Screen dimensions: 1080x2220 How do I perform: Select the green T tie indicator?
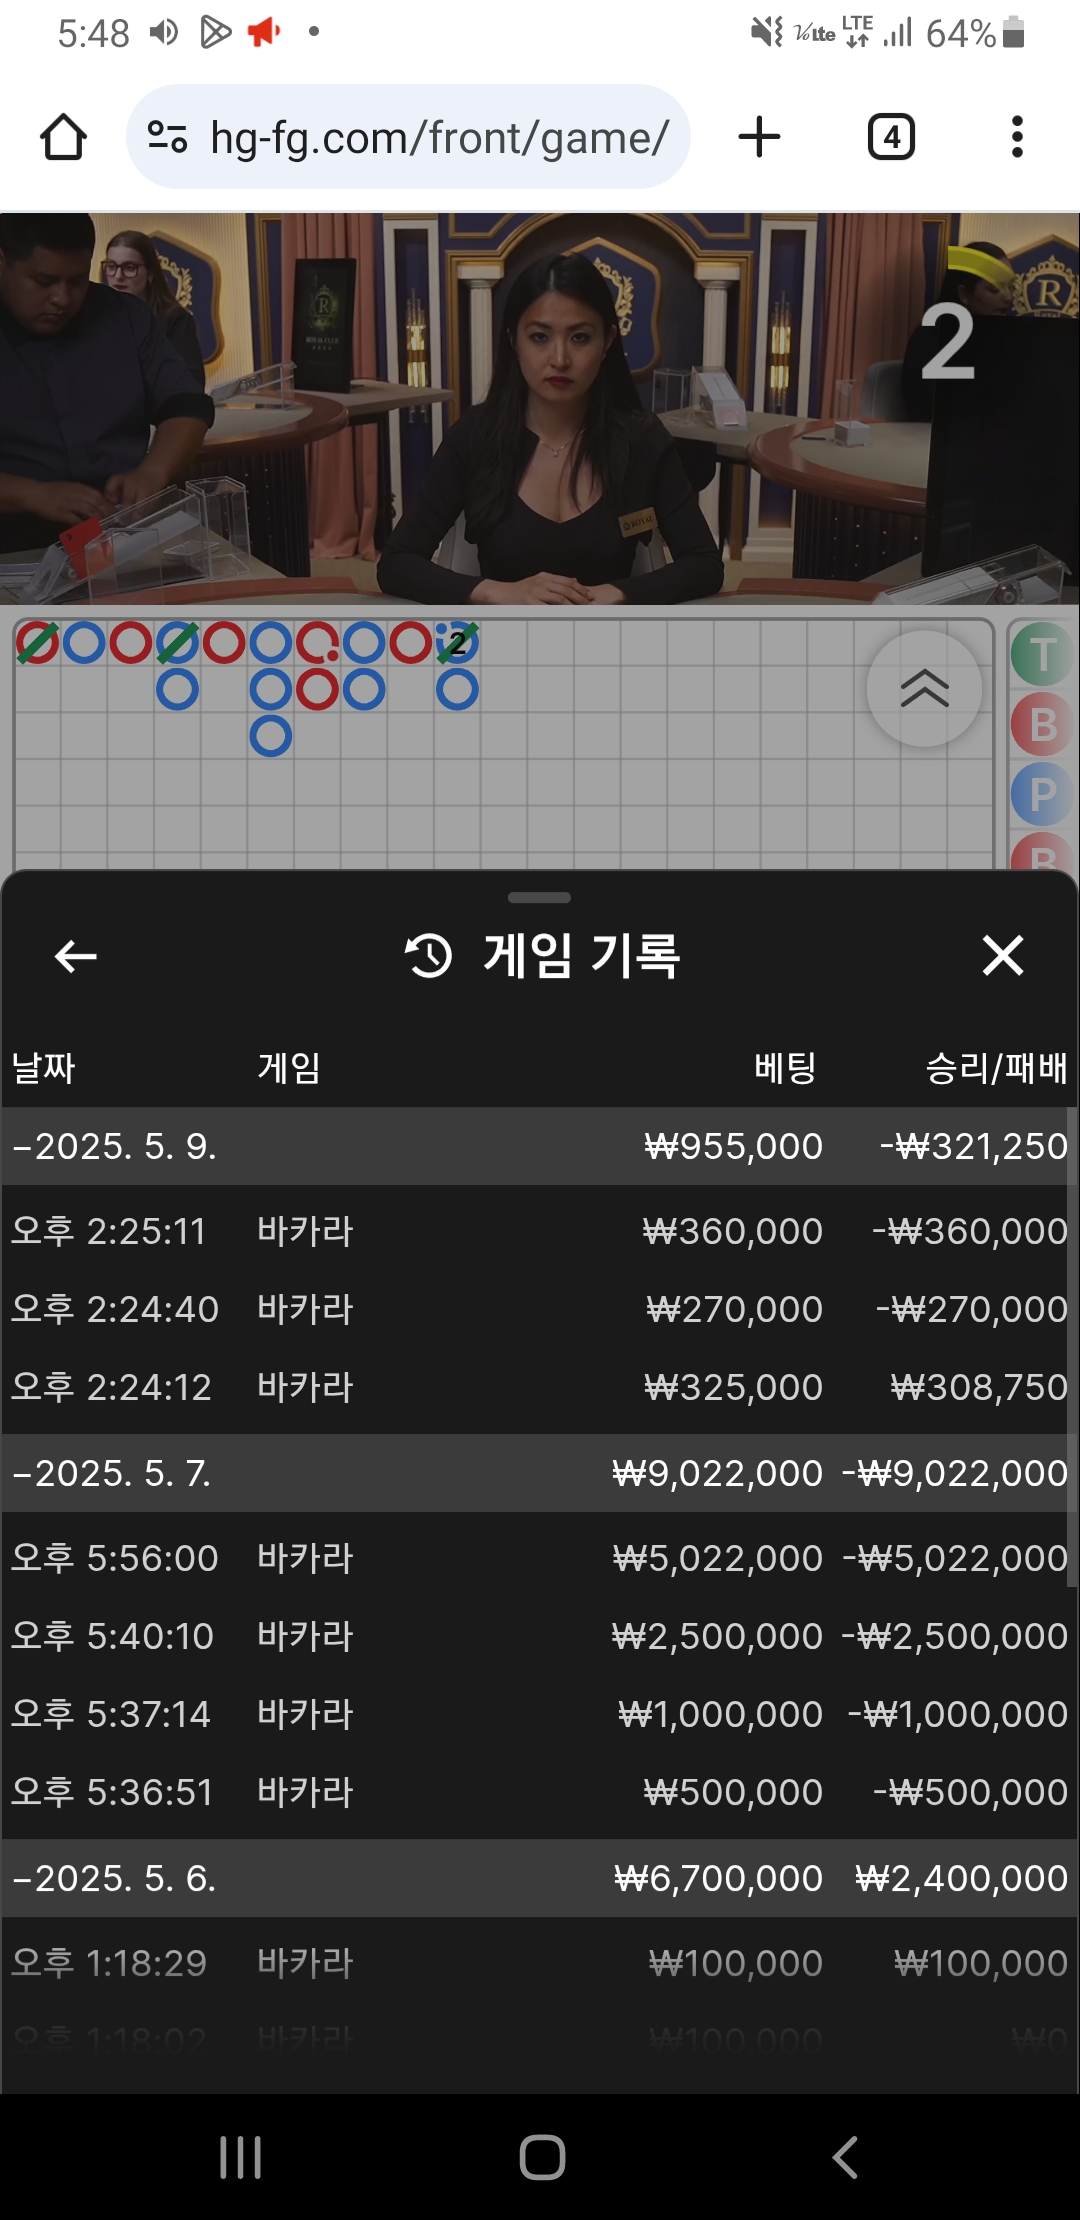click(1043, 655)
